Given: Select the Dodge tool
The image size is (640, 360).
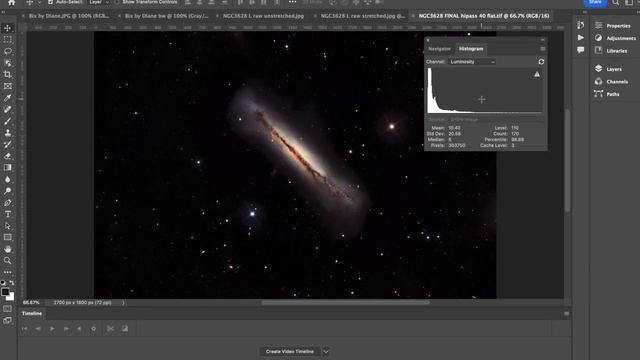Looking at the screenshot, I should point(7,191).
